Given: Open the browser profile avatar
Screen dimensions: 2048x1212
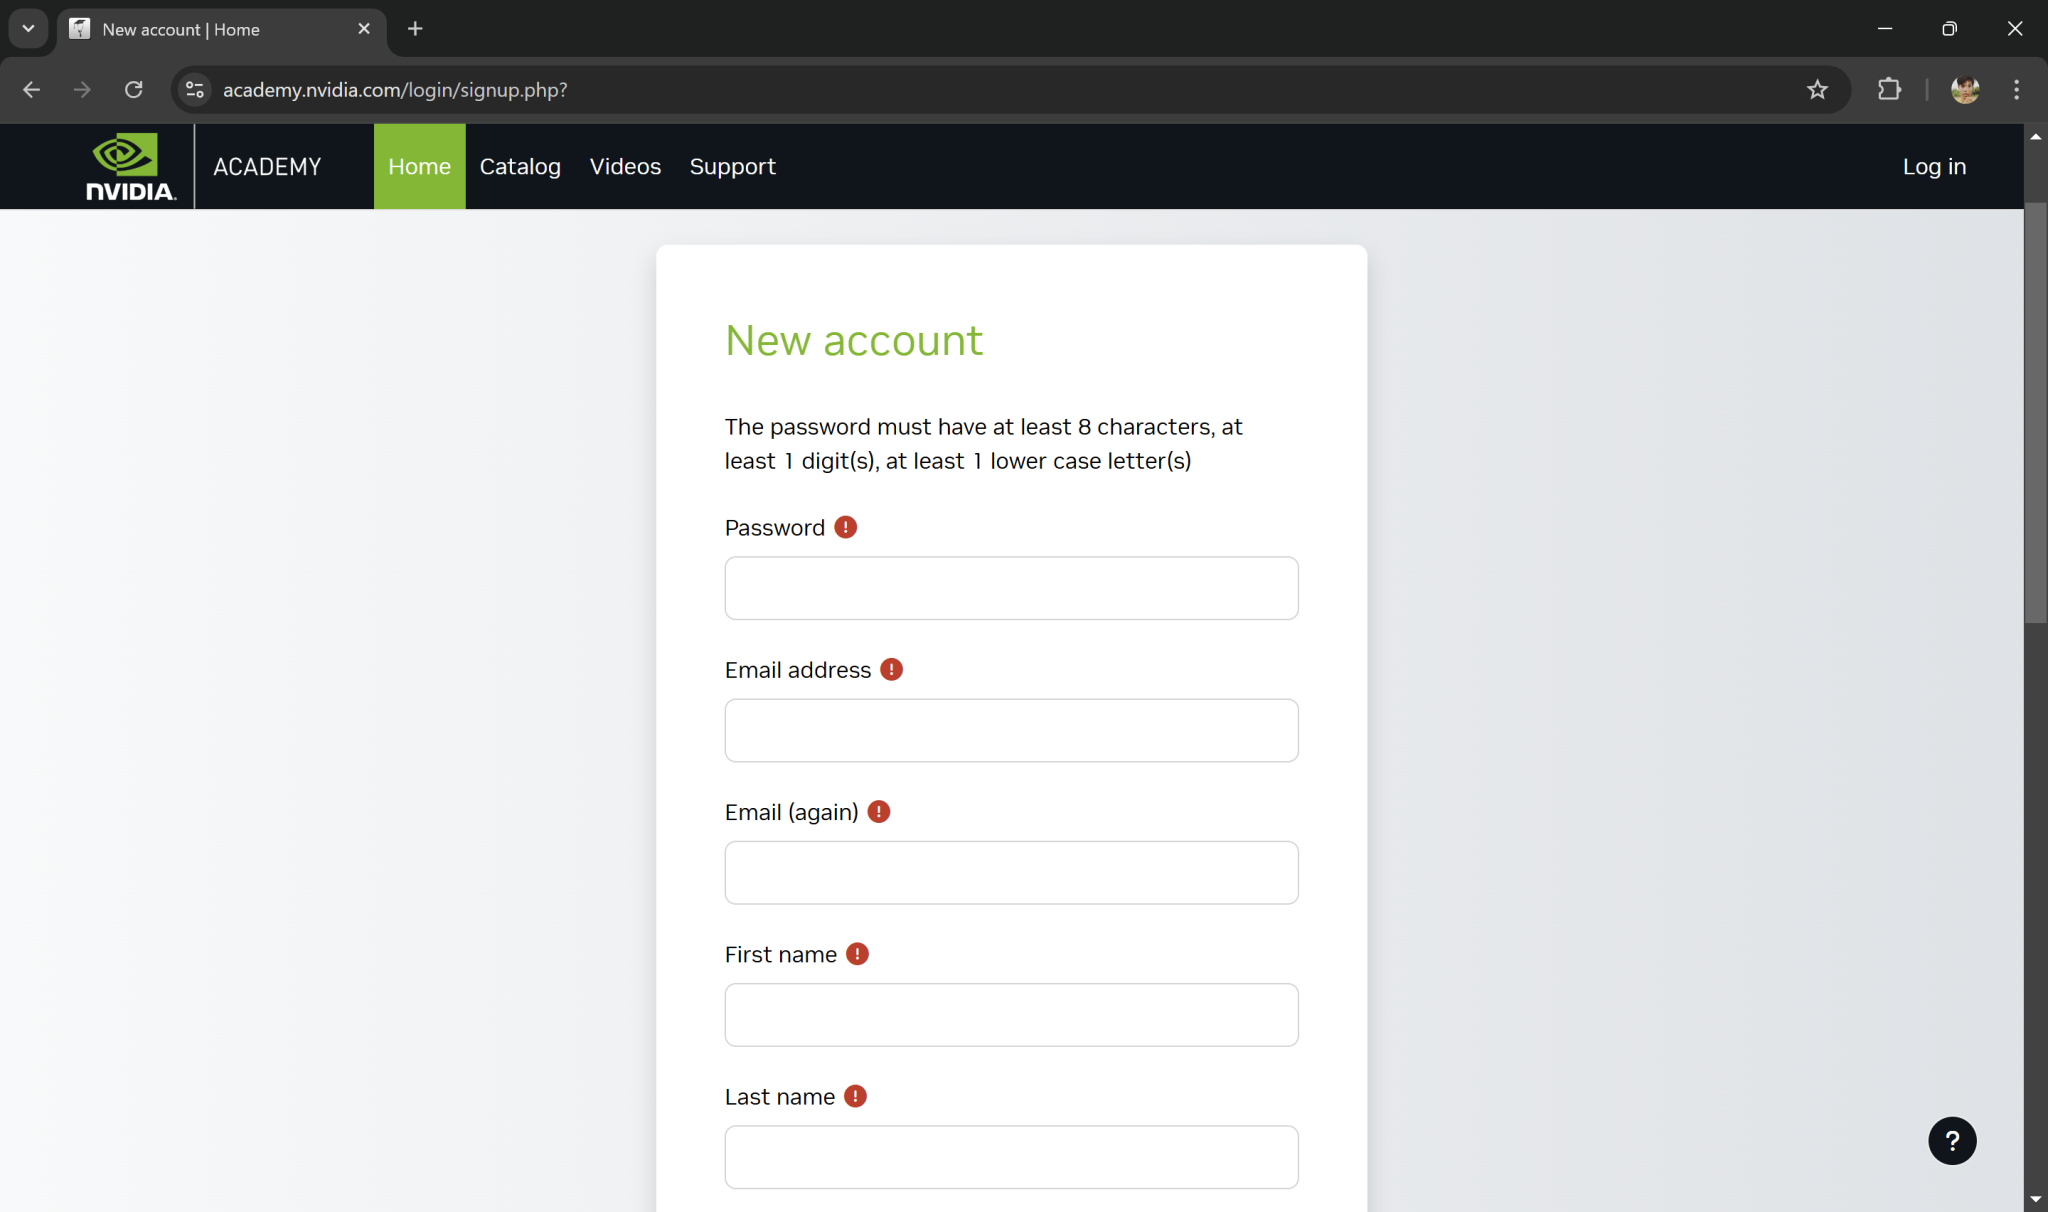Looking at the screenshot, I should click(x=1965, y=90).
